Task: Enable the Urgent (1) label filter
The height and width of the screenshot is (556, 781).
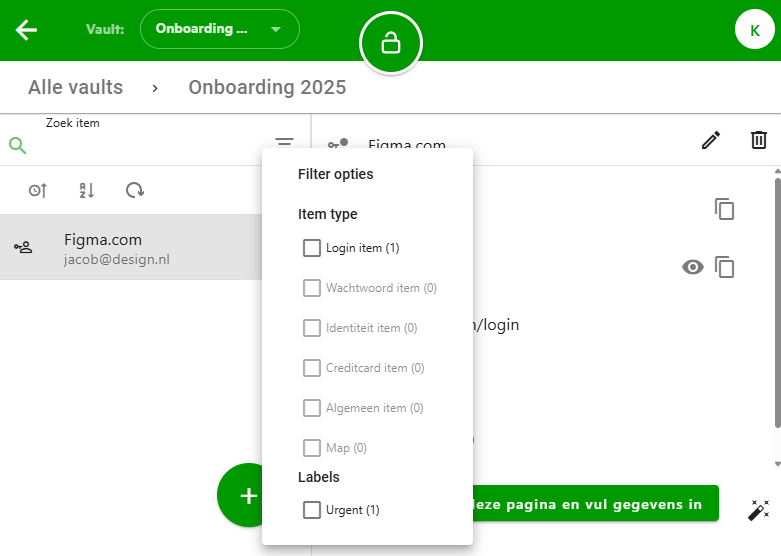Action: coord(312,510)
